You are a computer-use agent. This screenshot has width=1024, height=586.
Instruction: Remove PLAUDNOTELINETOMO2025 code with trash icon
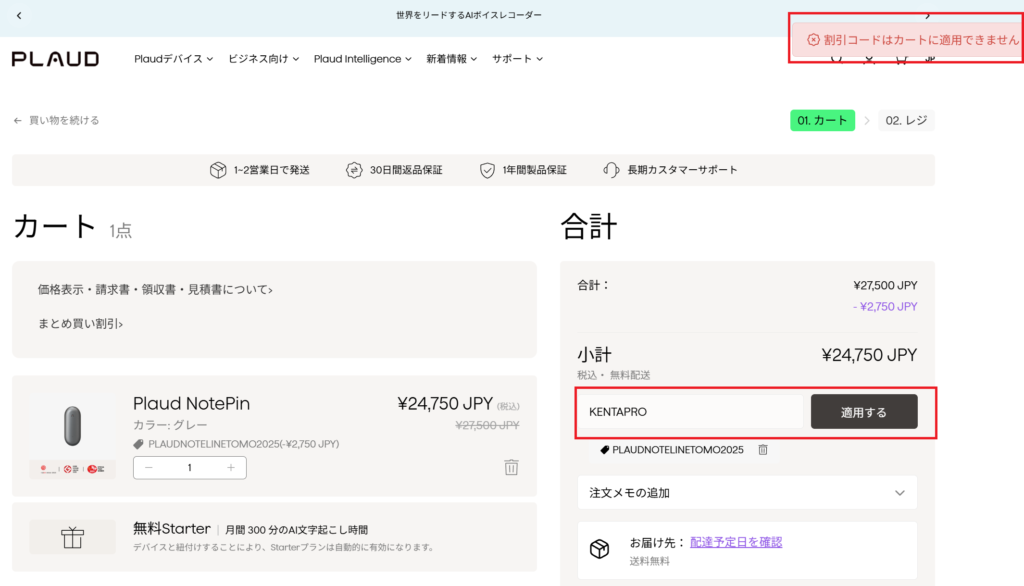click(x=763, y=449)
